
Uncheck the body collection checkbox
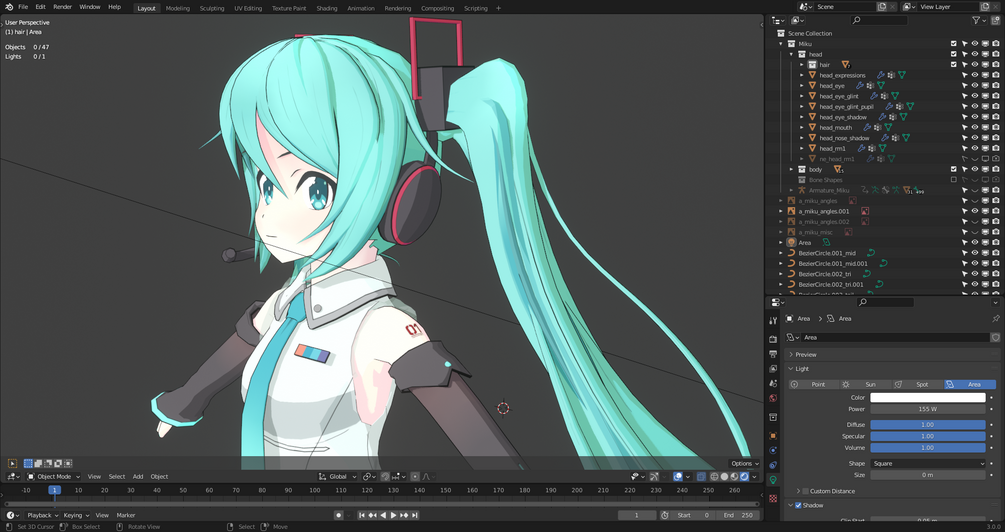click(x=954, y=170)
